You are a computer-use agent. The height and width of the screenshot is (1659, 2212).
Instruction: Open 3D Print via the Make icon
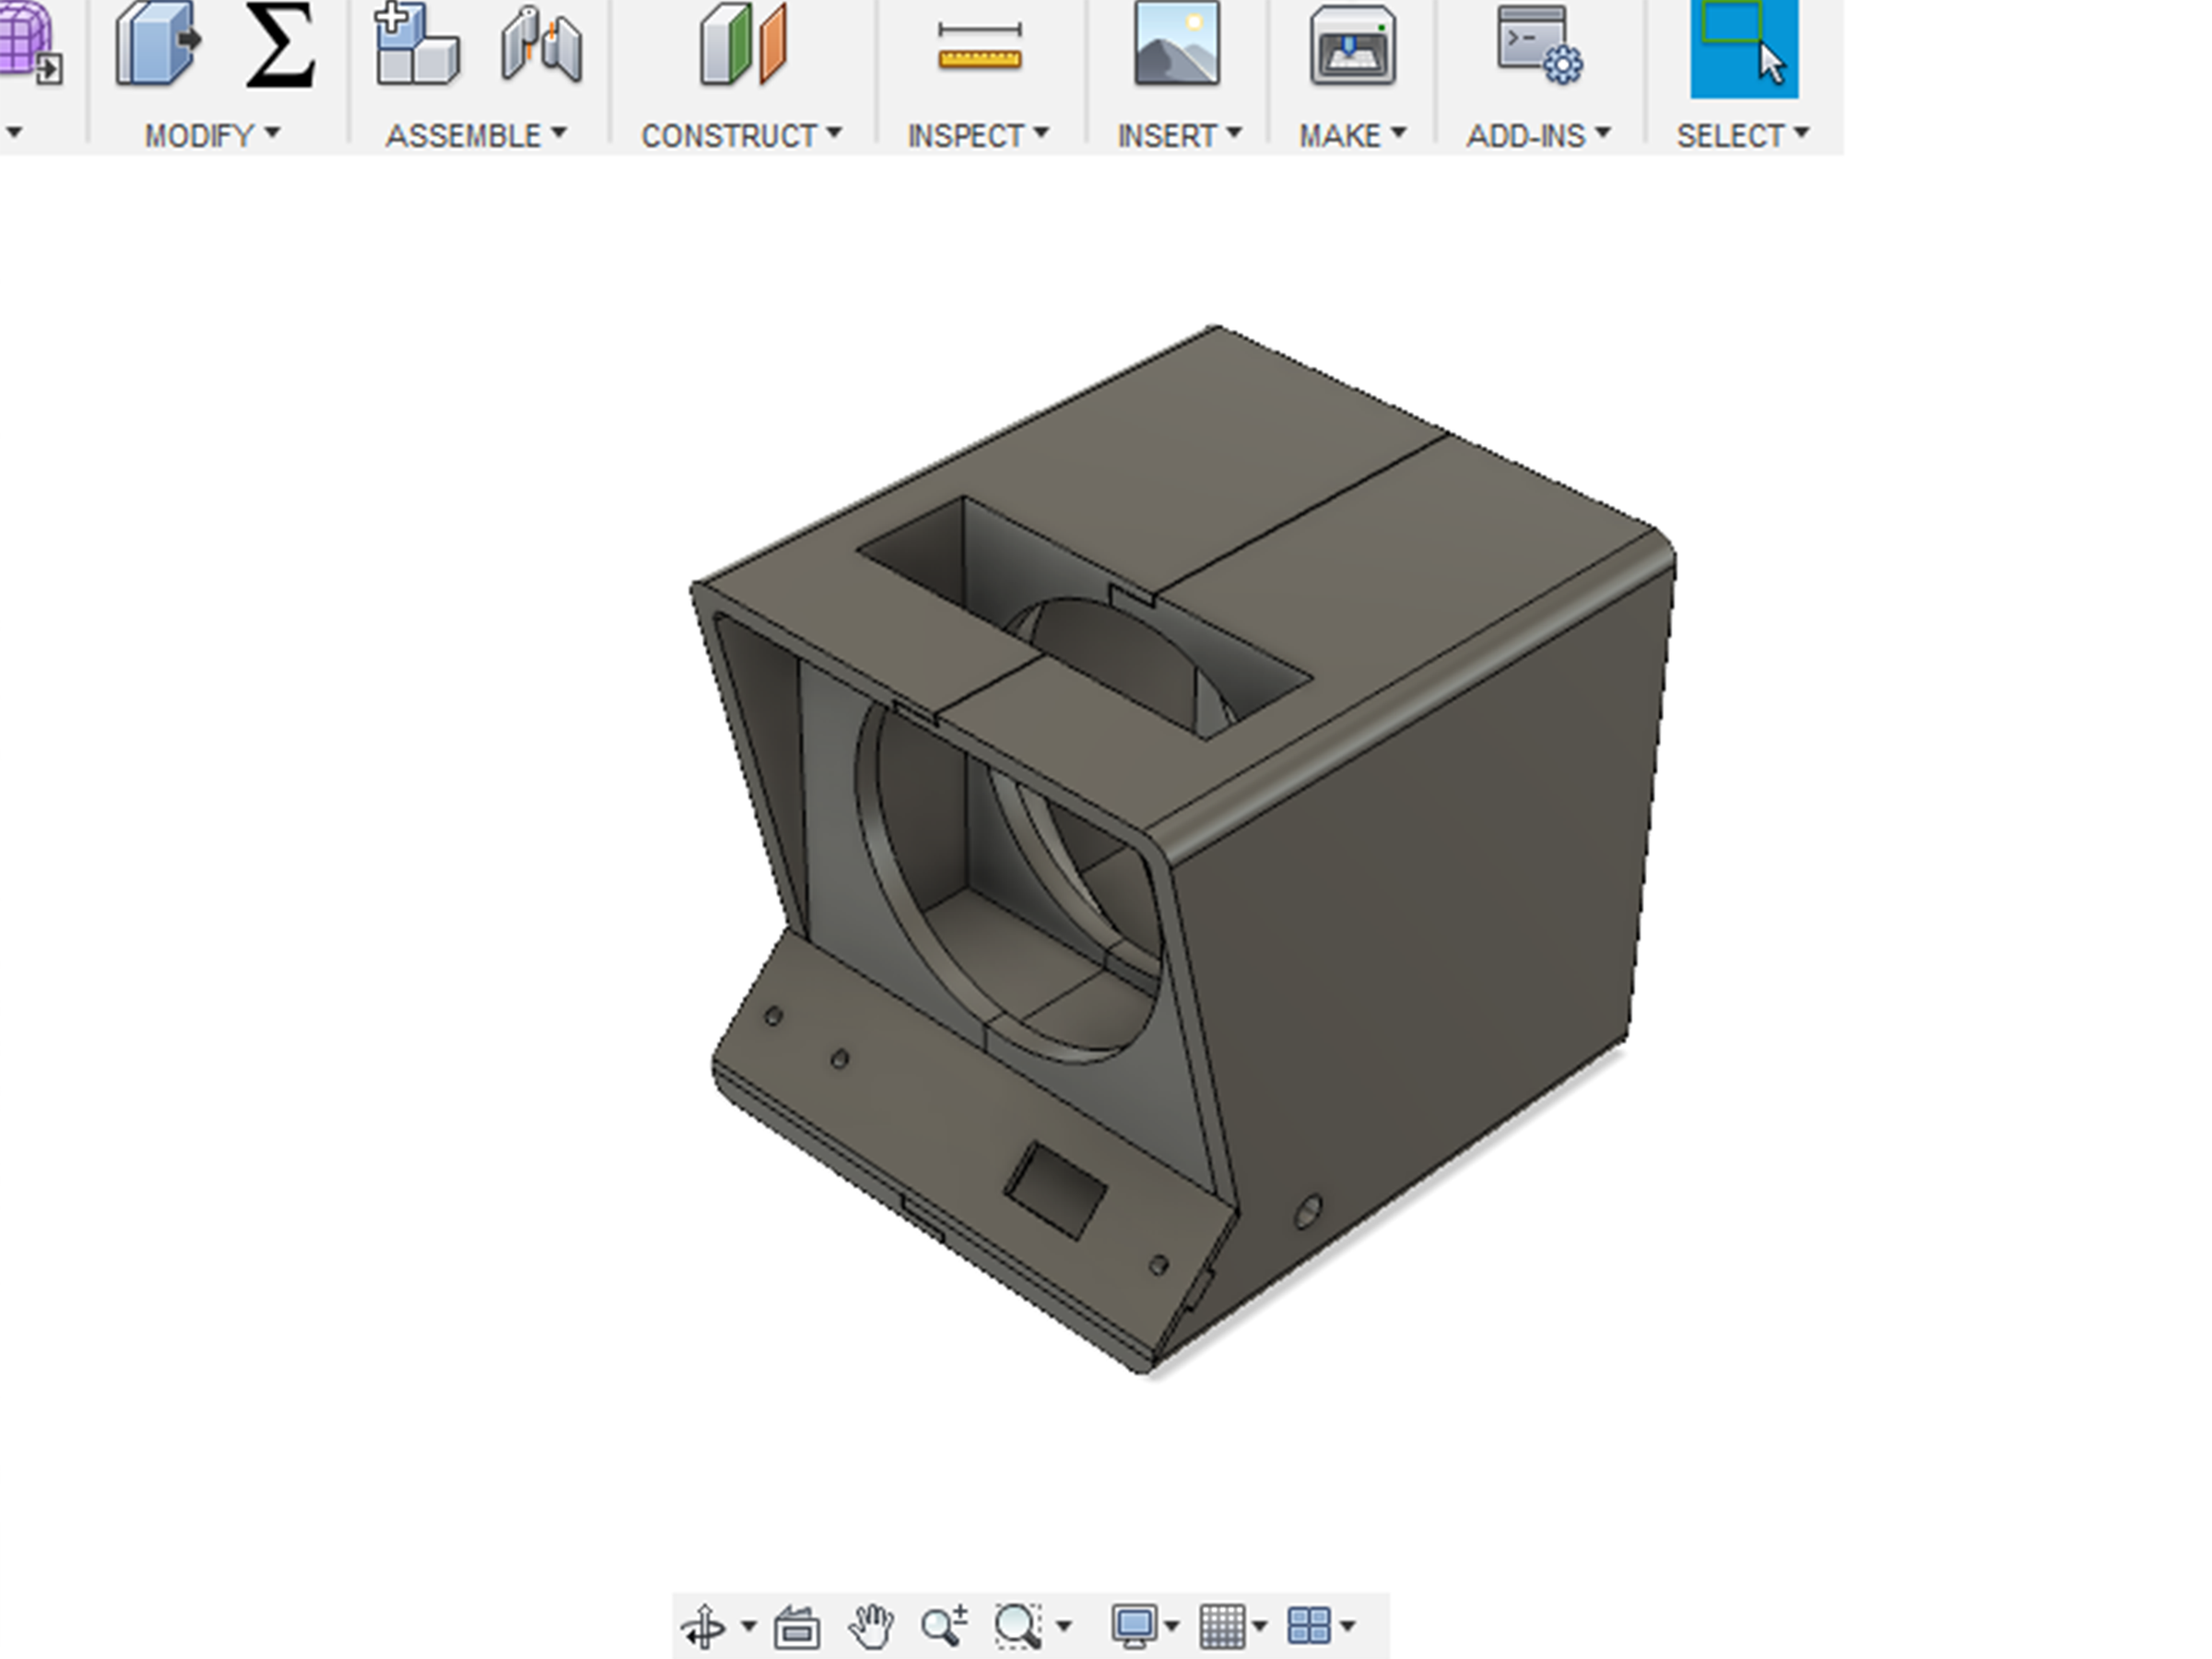[1350, 48]
